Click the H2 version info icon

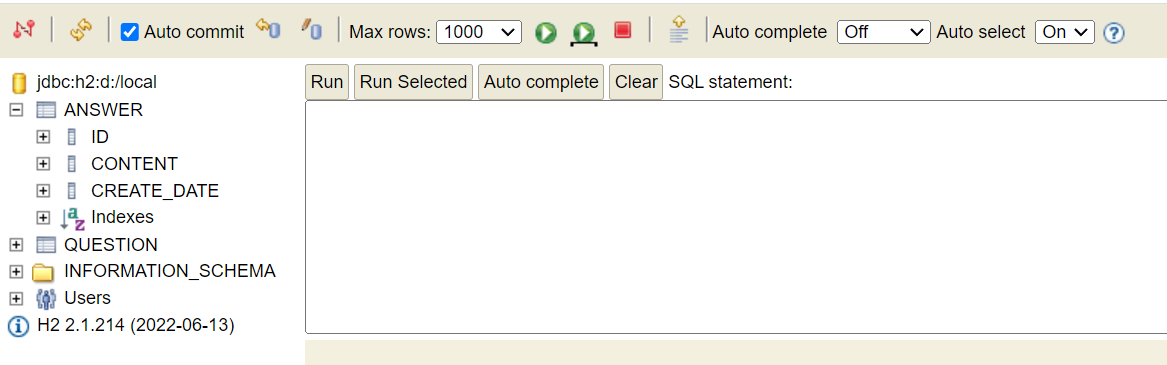[19, 326]
